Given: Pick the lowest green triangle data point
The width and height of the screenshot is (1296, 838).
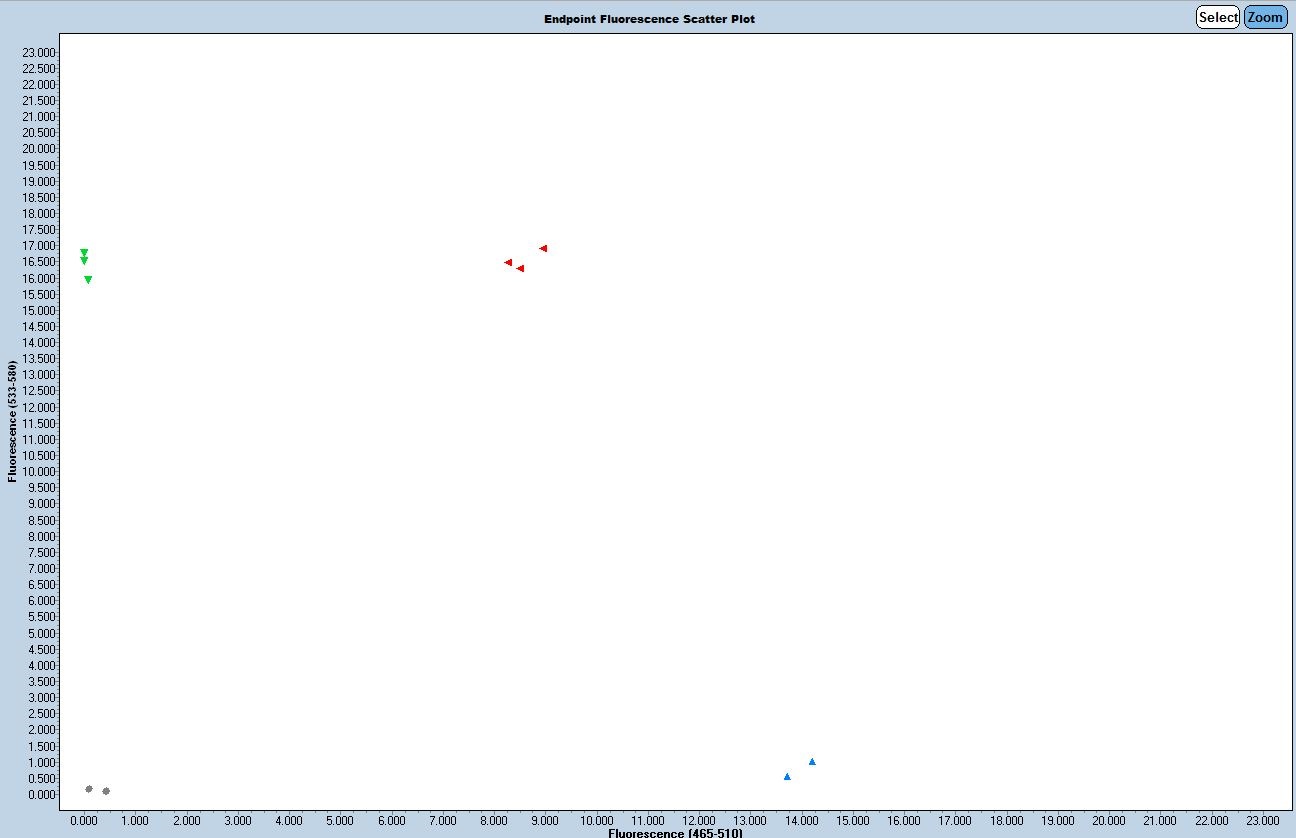Looking at the screenshot, I should click(88, 280).
